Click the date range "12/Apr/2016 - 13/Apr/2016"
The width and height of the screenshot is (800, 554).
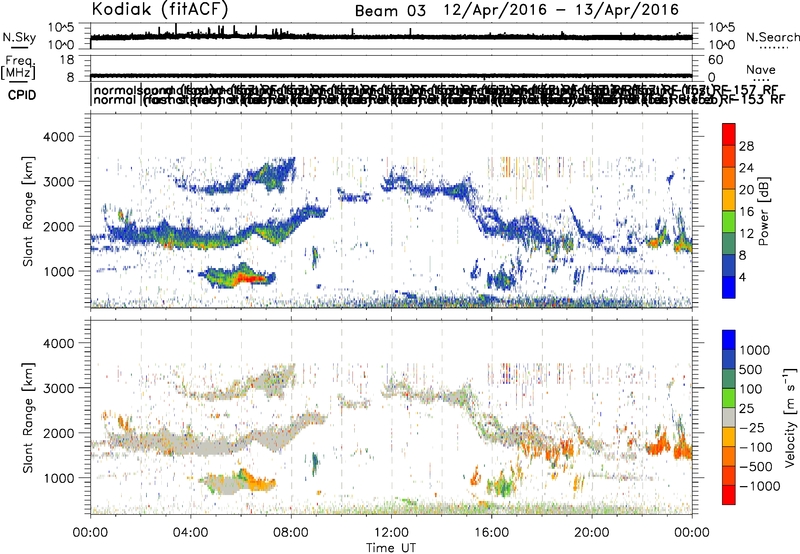pyautogui.click(x=561, y=10)
